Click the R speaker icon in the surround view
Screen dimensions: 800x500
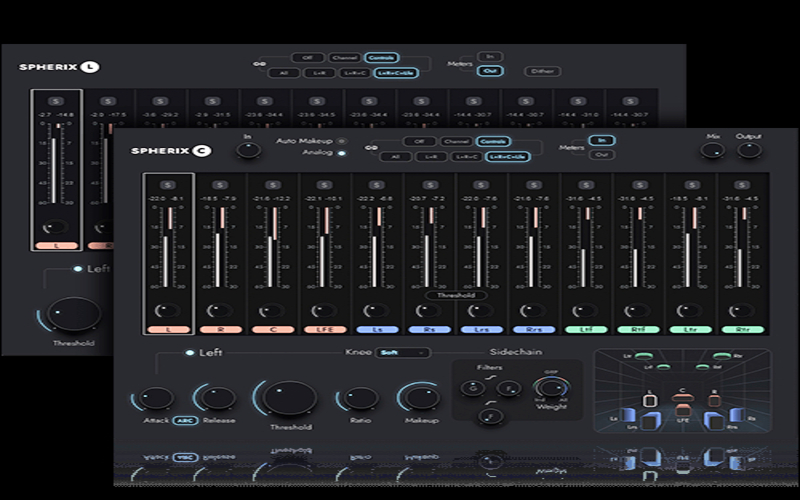tap(715, 400)
